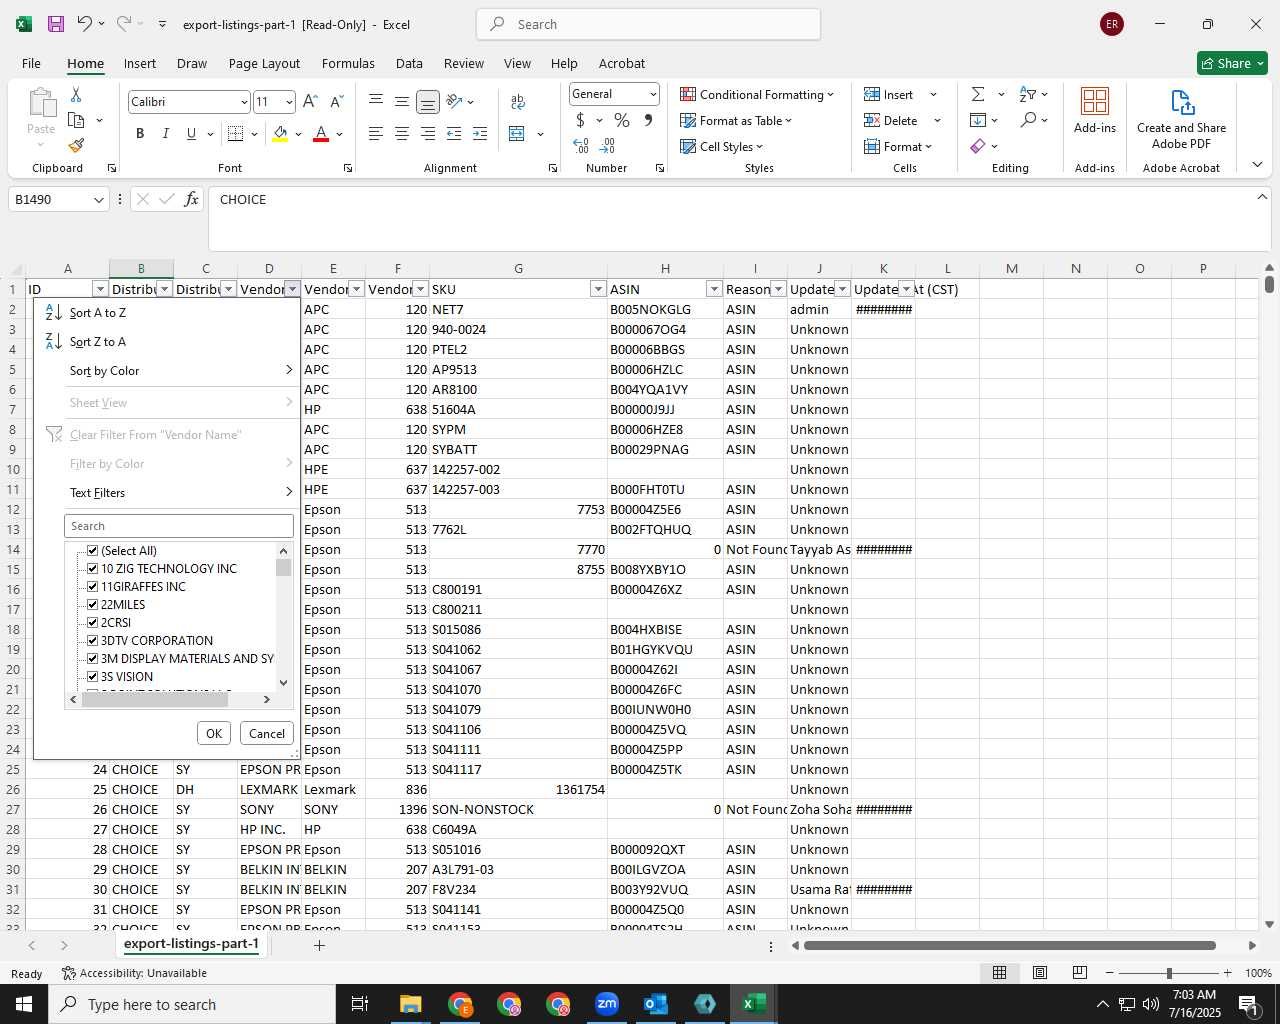Open the fill color yellow swatch
This screenshot has width=1280, height=1024.
(x=280, y=134)
